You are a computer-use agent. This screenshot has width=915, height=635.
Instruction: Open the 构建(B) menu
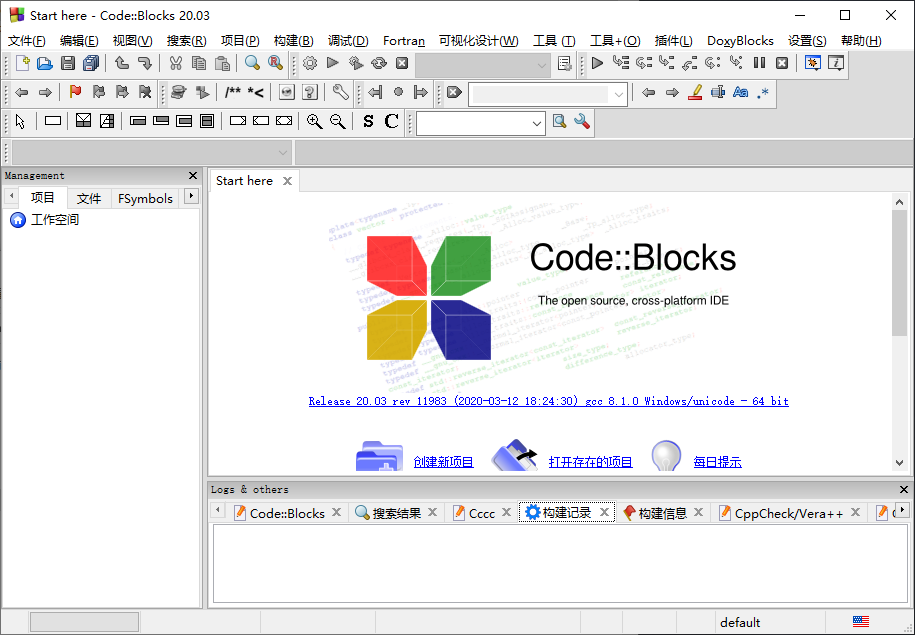(294, 41)
